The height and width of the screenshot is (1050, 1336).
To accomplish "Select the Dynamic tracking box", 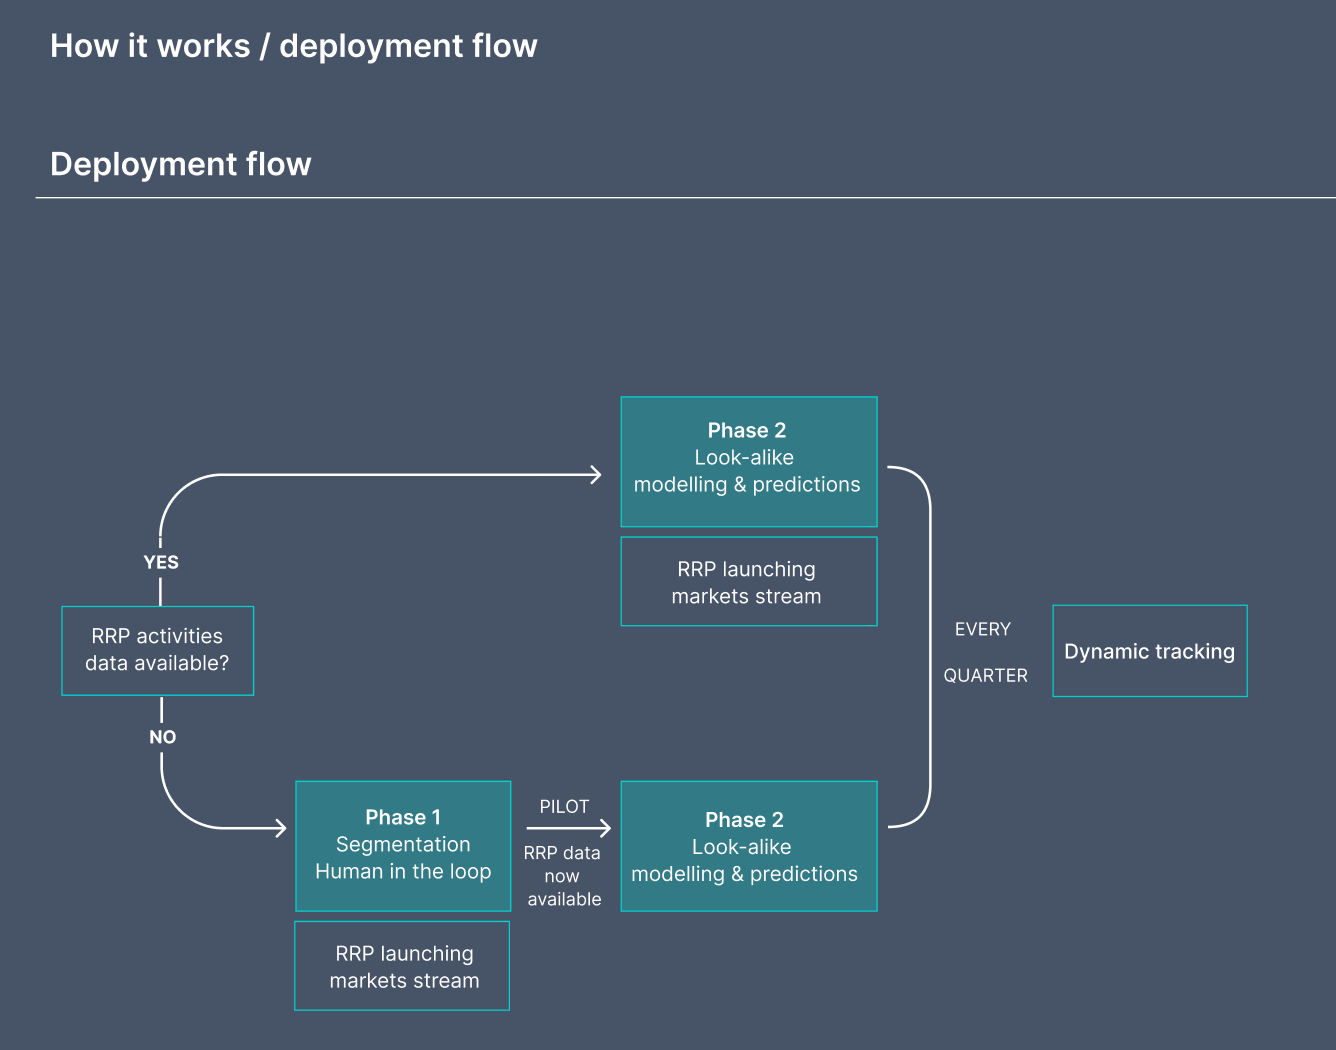I will [1150, 651].
